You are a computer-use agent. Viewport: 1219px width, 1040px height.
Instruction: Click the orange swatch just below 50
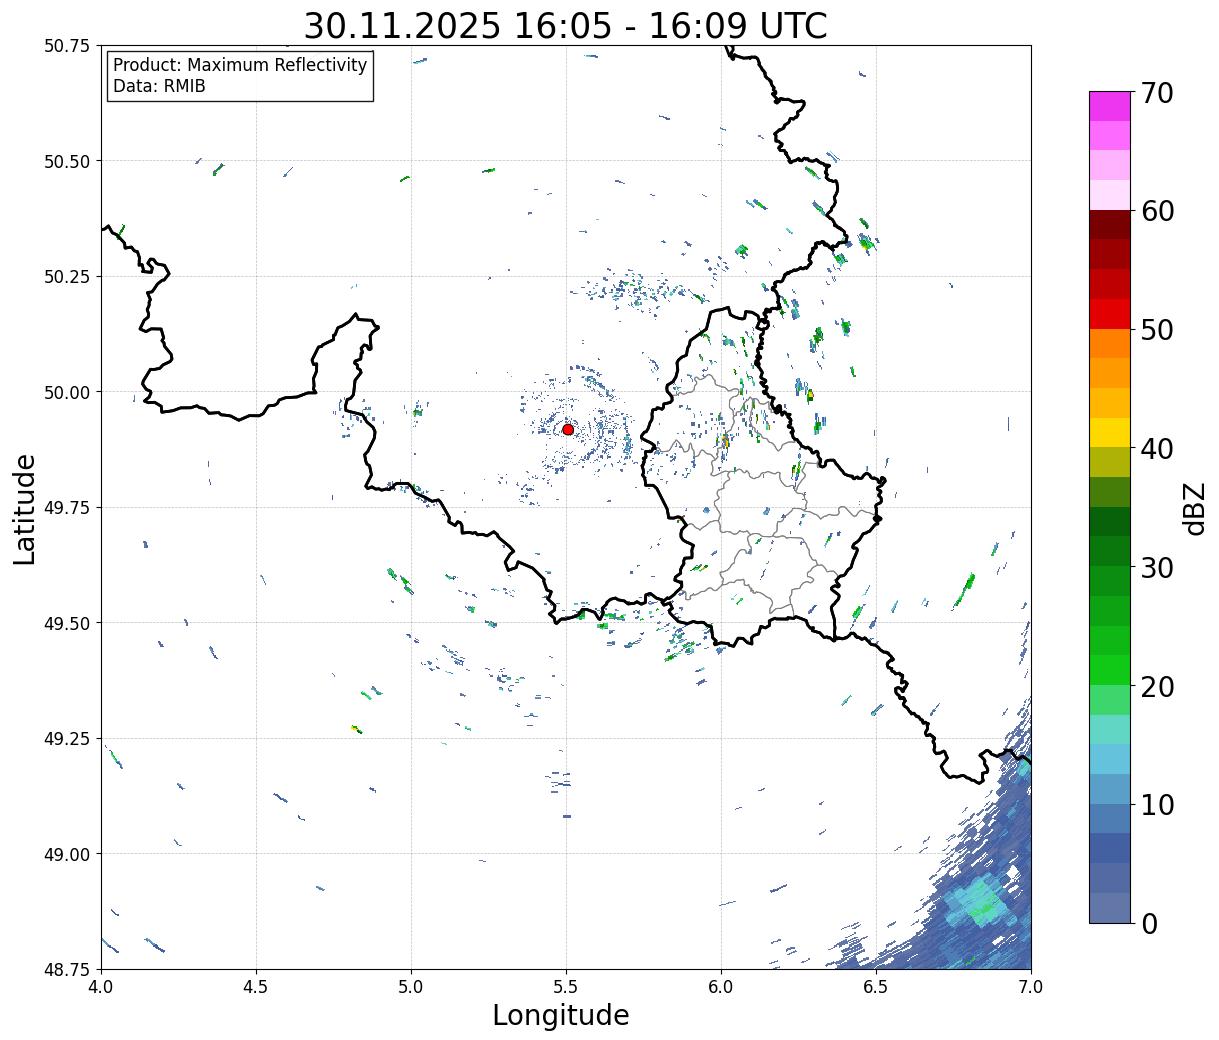(1110, 344)
